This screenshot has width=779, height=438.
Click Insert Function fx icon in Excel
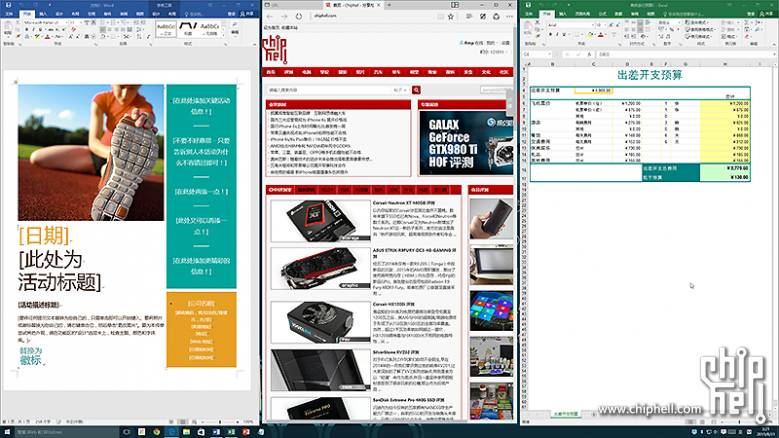[590, 54]
